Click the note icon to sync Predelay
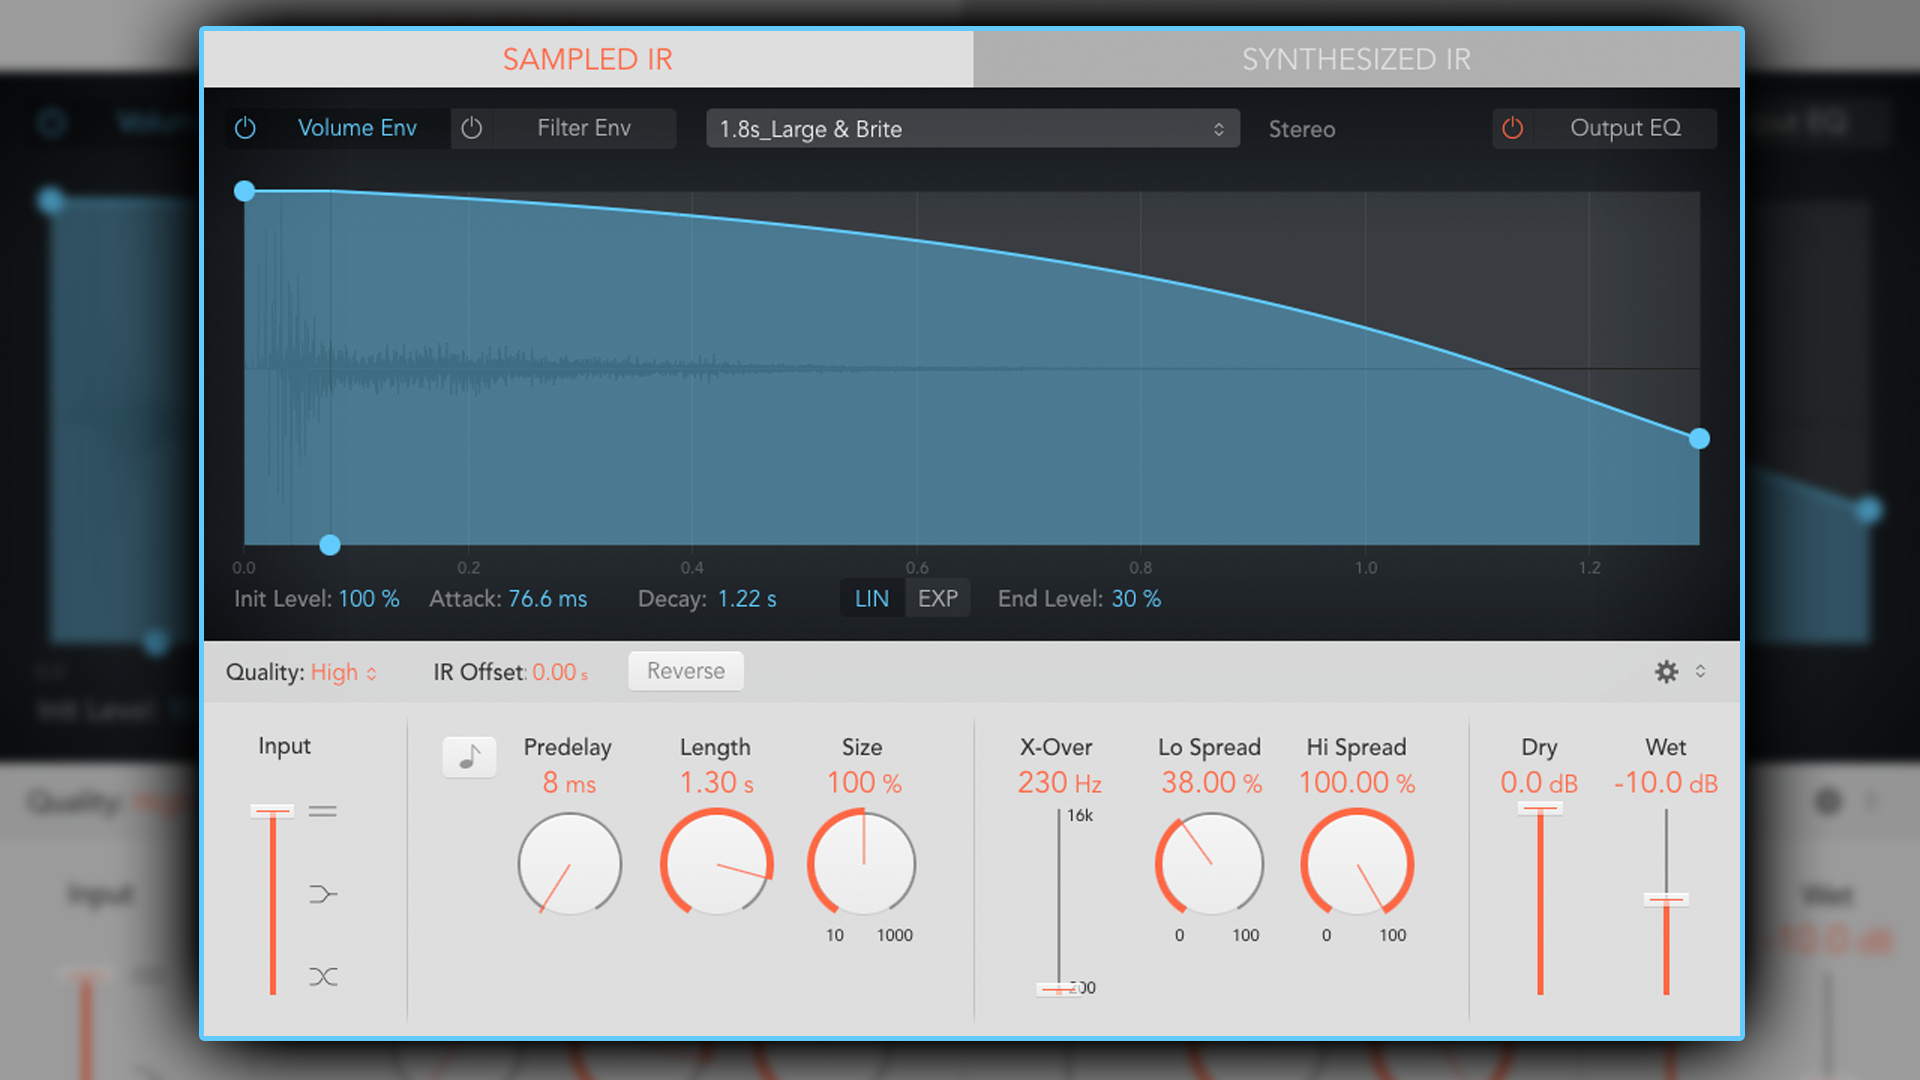 tap(468, 757)
